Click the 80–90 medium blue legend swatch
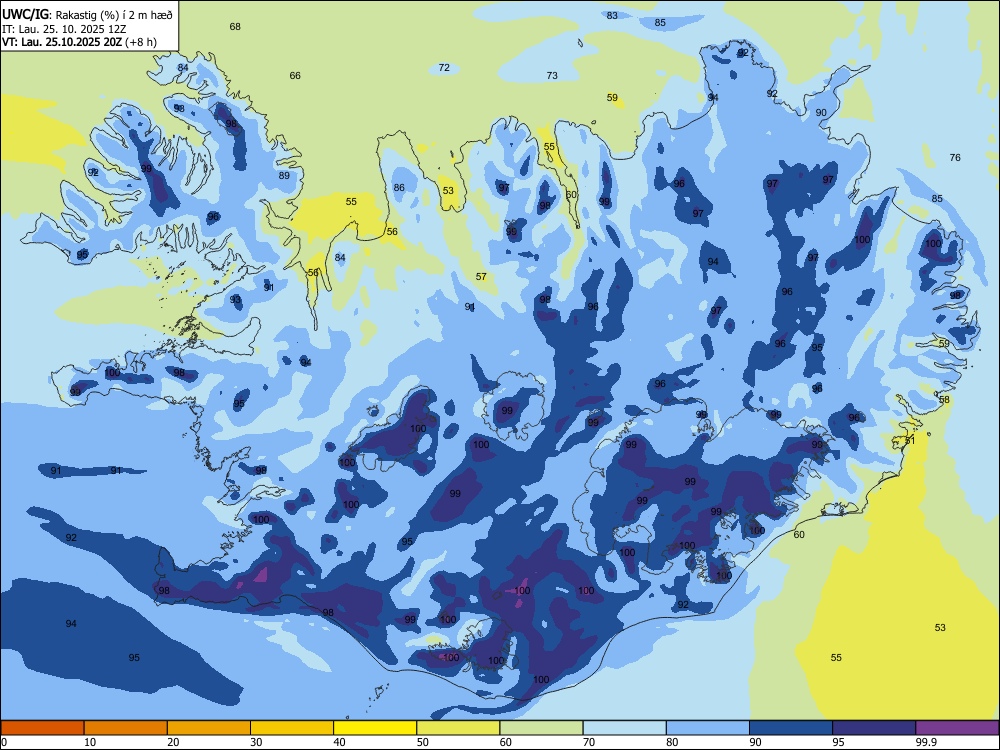This screenshot has width=1000, height=750. tap(708, 728)
